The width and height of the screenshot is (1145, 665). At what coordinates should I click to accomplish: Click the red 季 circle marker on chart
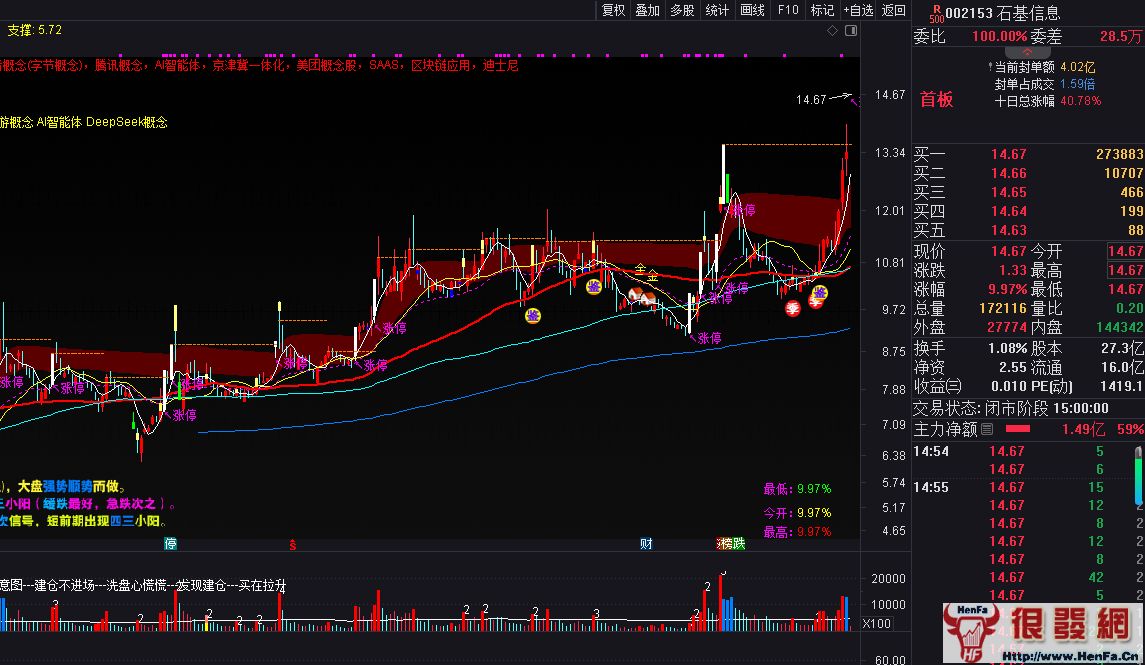[x=792, y=308]
